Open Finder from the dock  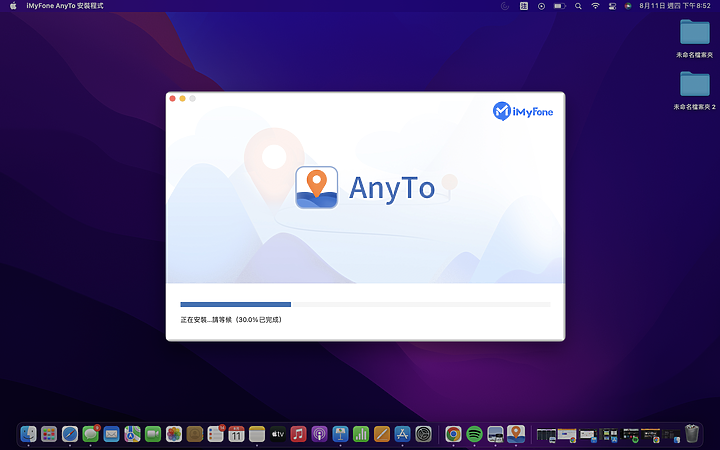tap(28, 433)
